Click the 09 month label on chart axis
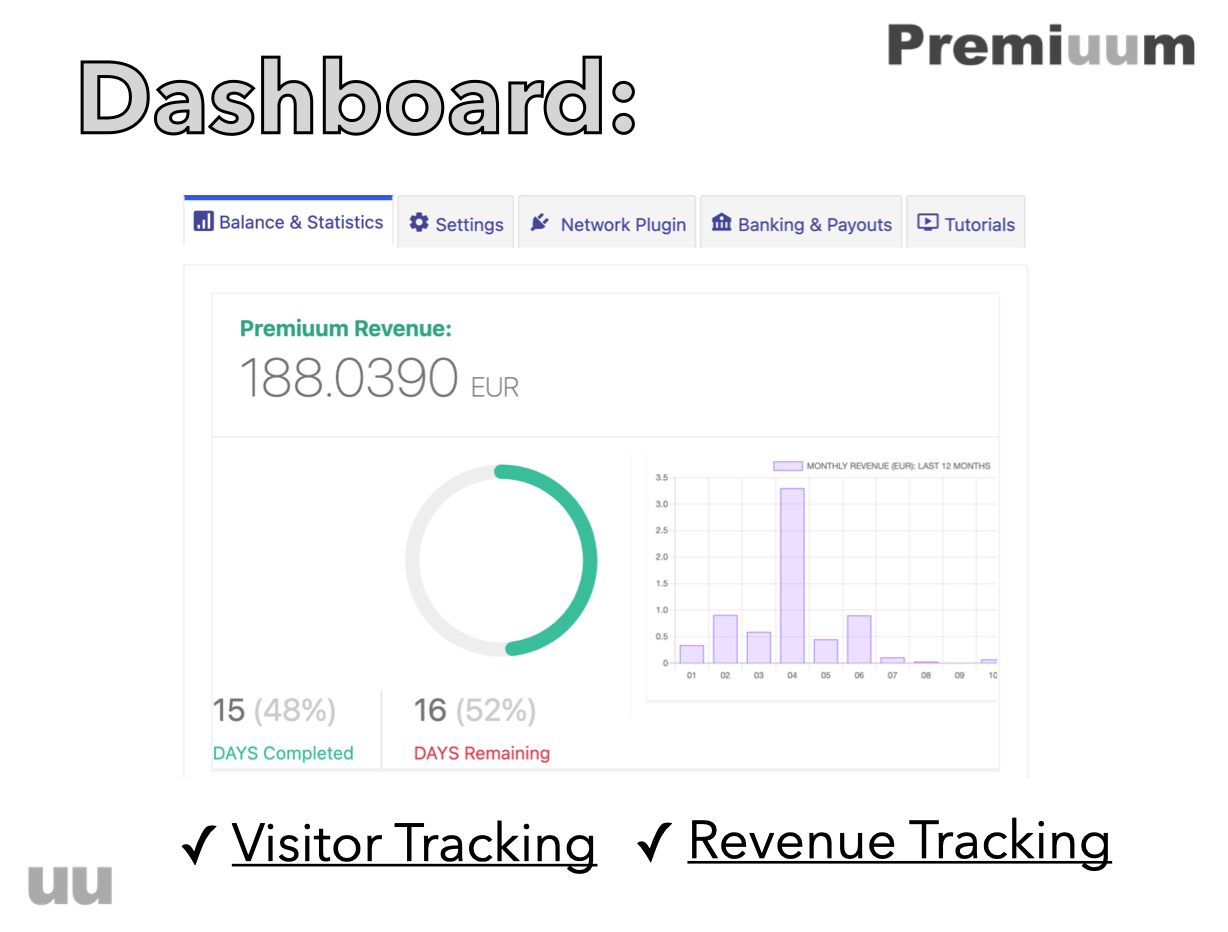Screen dimensions: 1228x932 click(x=960, y=676)
